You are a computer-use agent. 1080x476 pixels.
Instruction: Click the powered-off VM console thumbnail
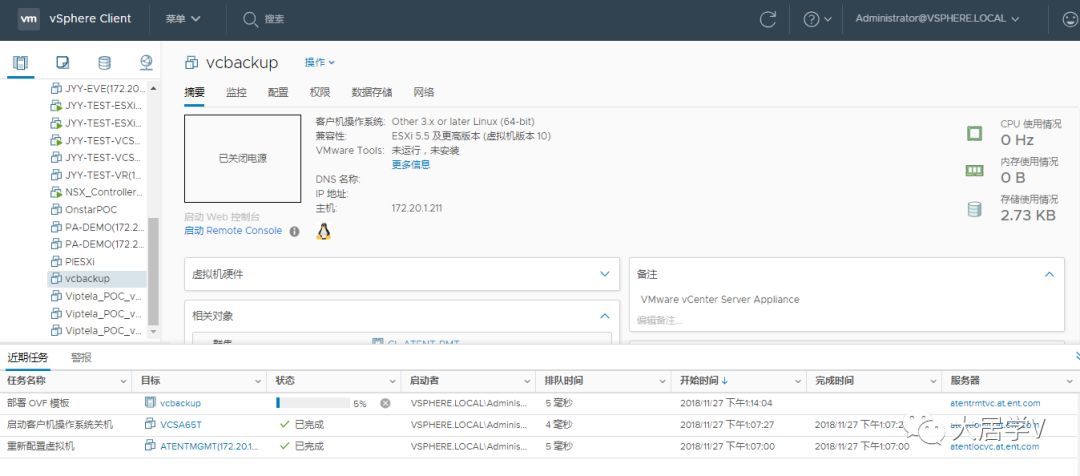[242, 158]
